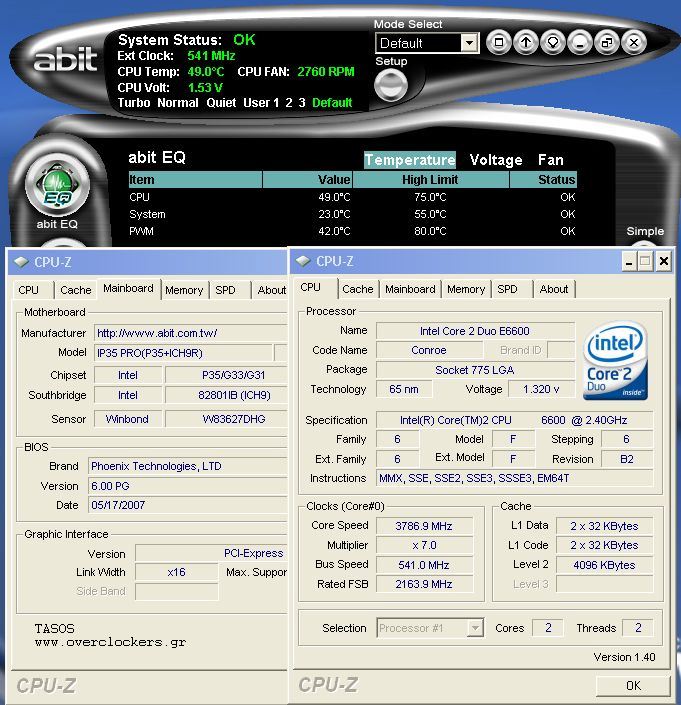The image size is (681, 705).
Task: Click the Intel Core 2 Duo logo
Action: (x=615, y=361)
